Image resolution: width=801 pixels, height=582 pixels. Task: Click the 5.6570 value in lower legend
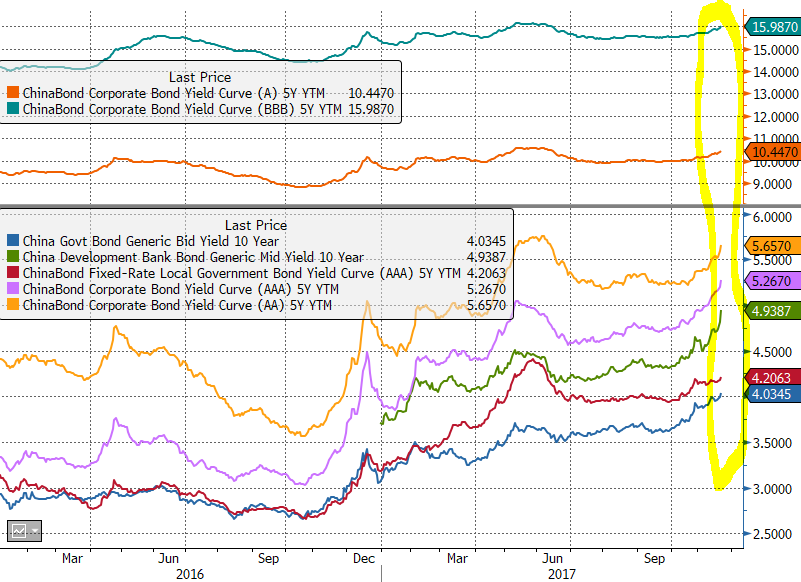coord(486,305)
